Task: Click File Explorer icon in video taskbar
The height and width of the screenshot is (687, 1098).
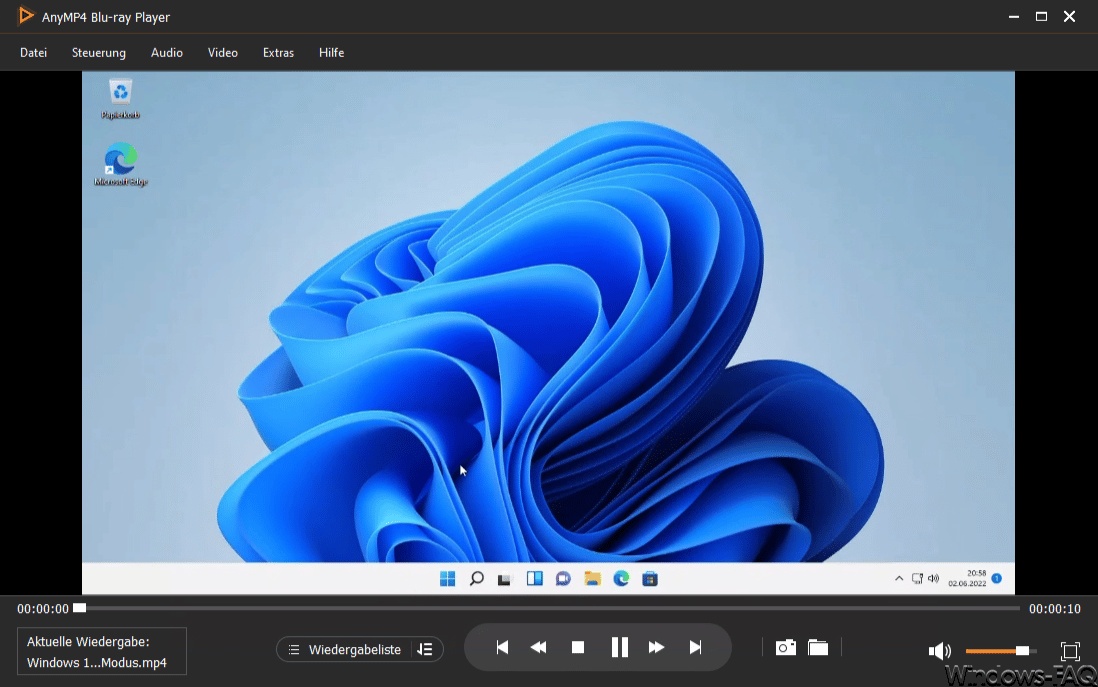Action: coord(592,578)
